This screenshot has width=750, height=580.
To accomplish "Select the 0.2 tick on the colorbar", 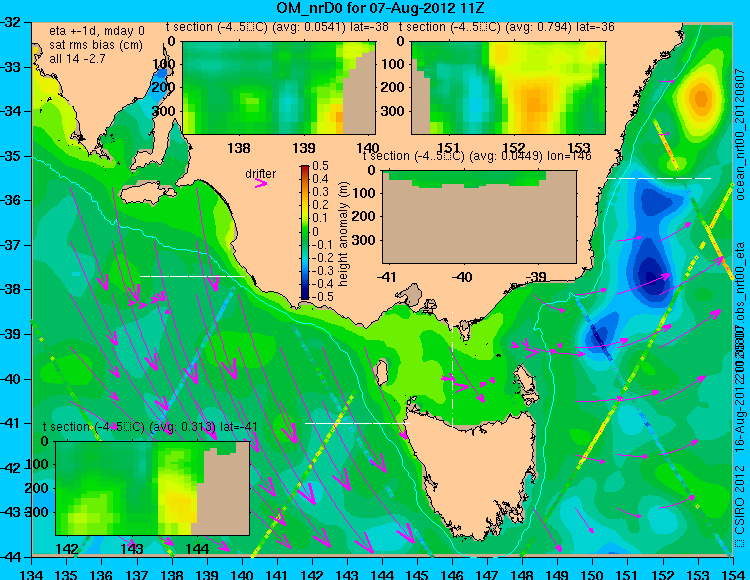I will click(x=320, y=205).
